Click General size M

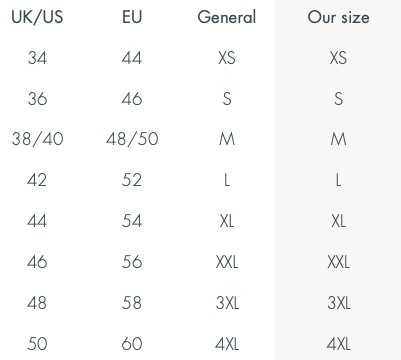click(x=227, y=139)
